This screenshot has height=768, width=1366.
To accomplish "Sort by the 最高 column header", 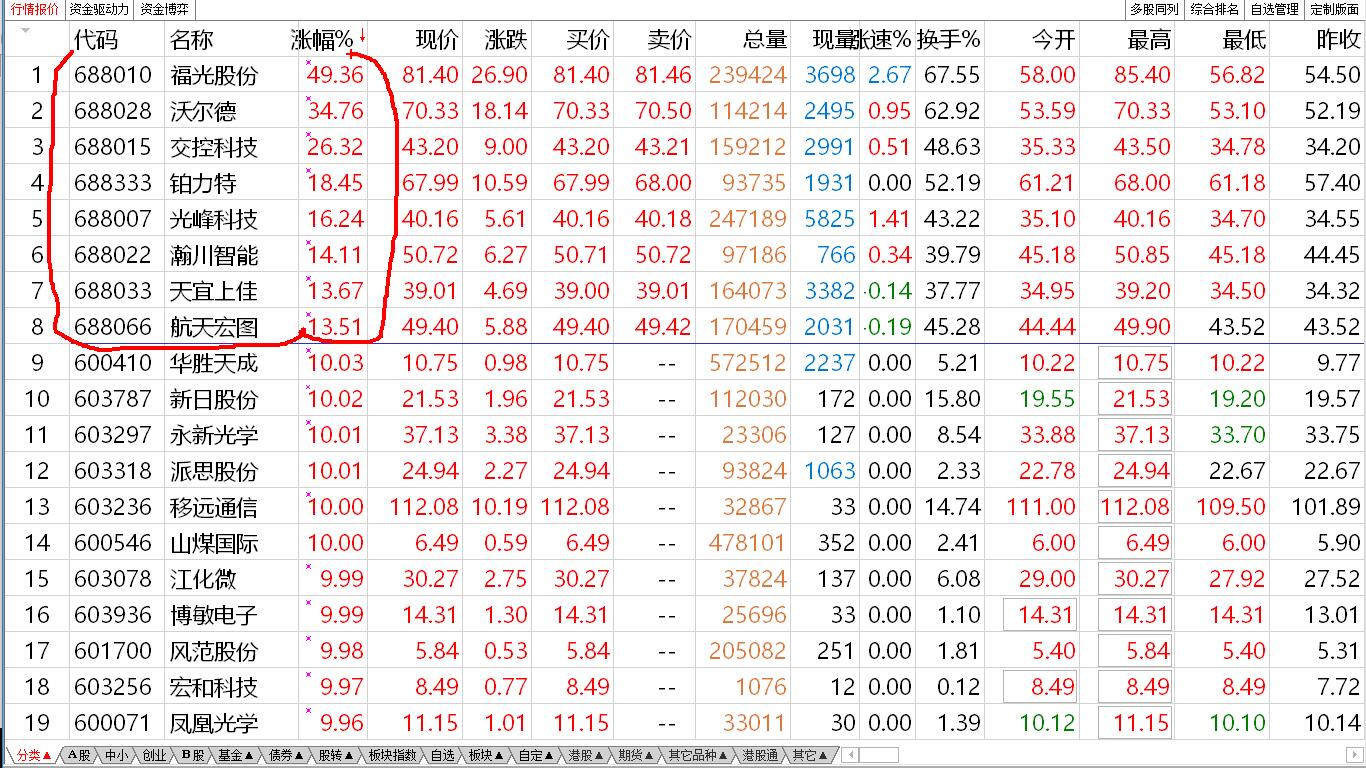I will pyautogui.click(x=1148, y=40).
